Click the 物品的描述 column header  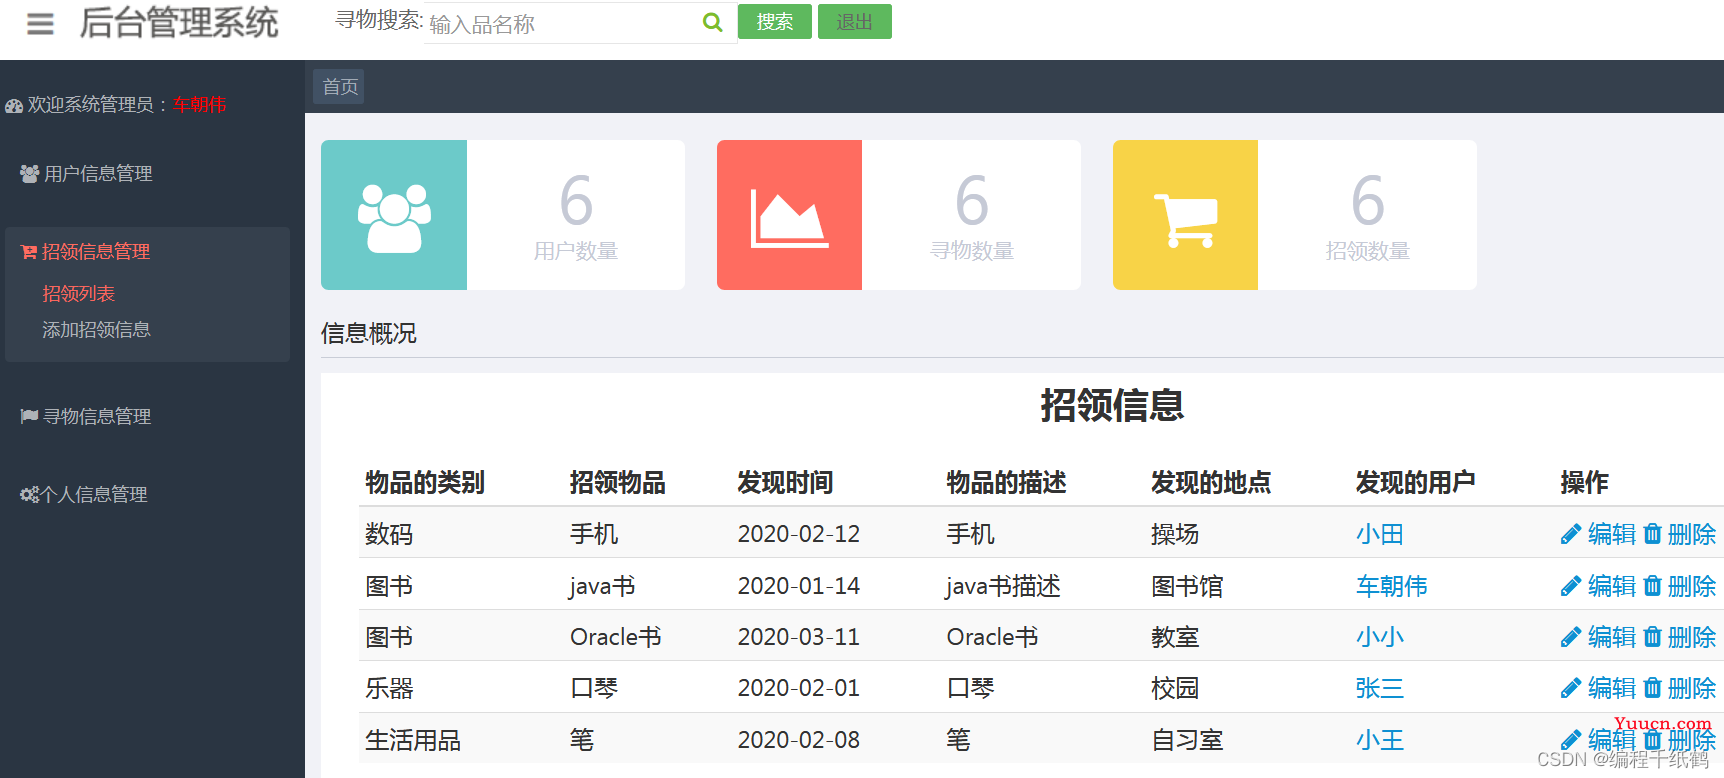[1007, 483]
